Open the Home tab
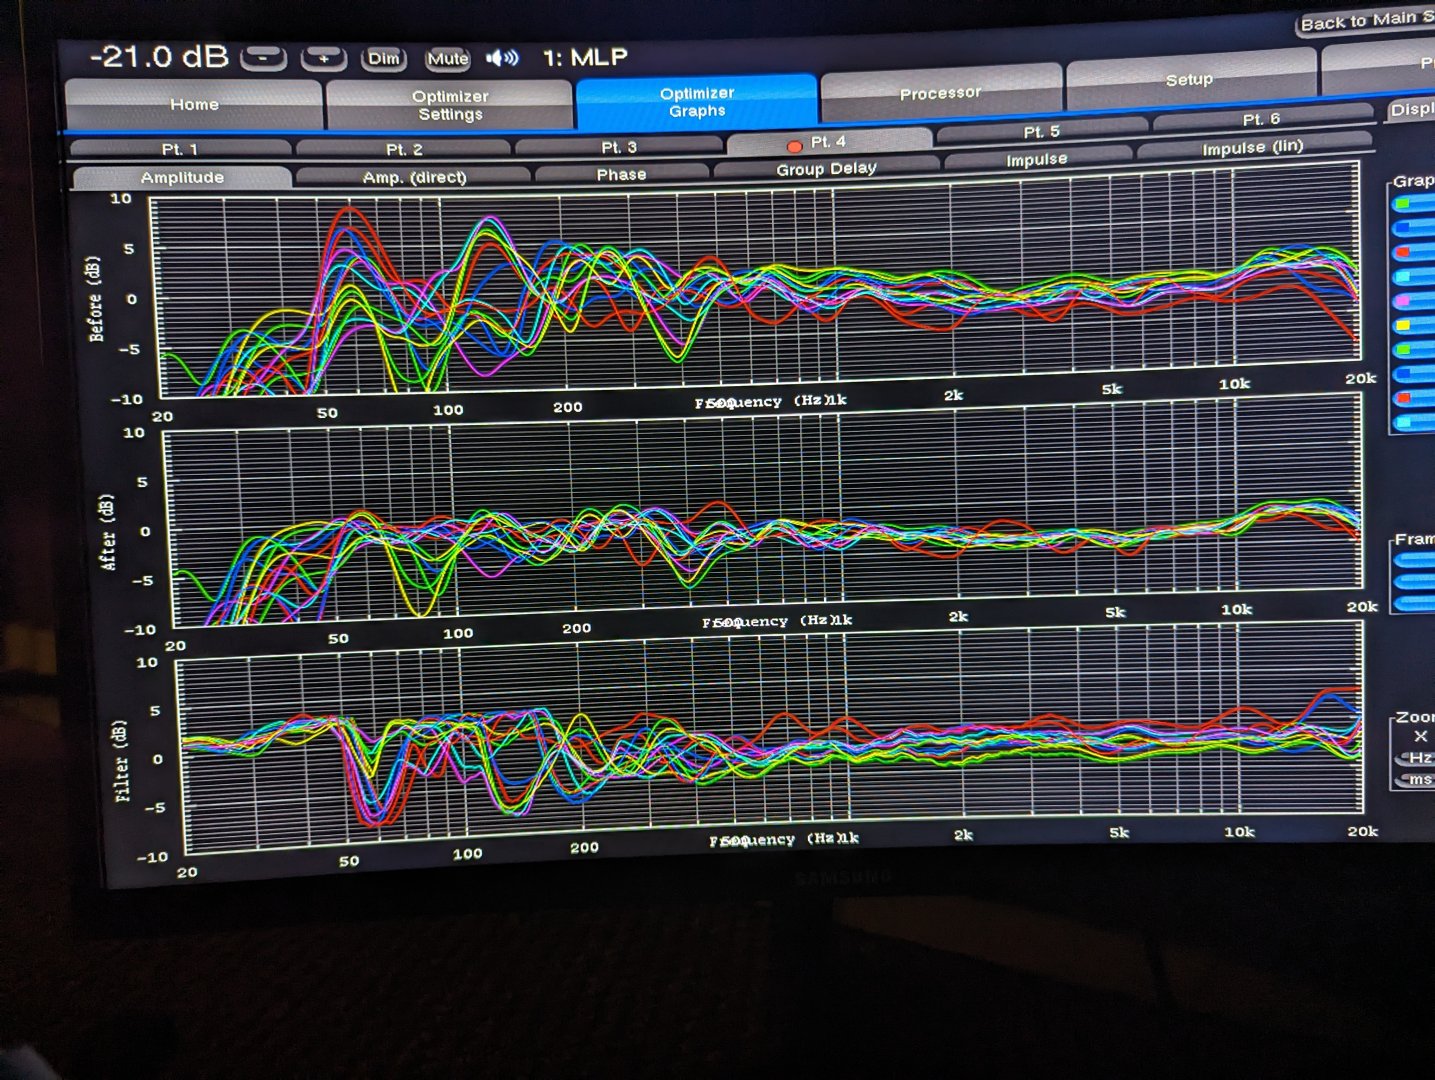This screenshot has height=1080, width=1435. (x=194, y=105)
